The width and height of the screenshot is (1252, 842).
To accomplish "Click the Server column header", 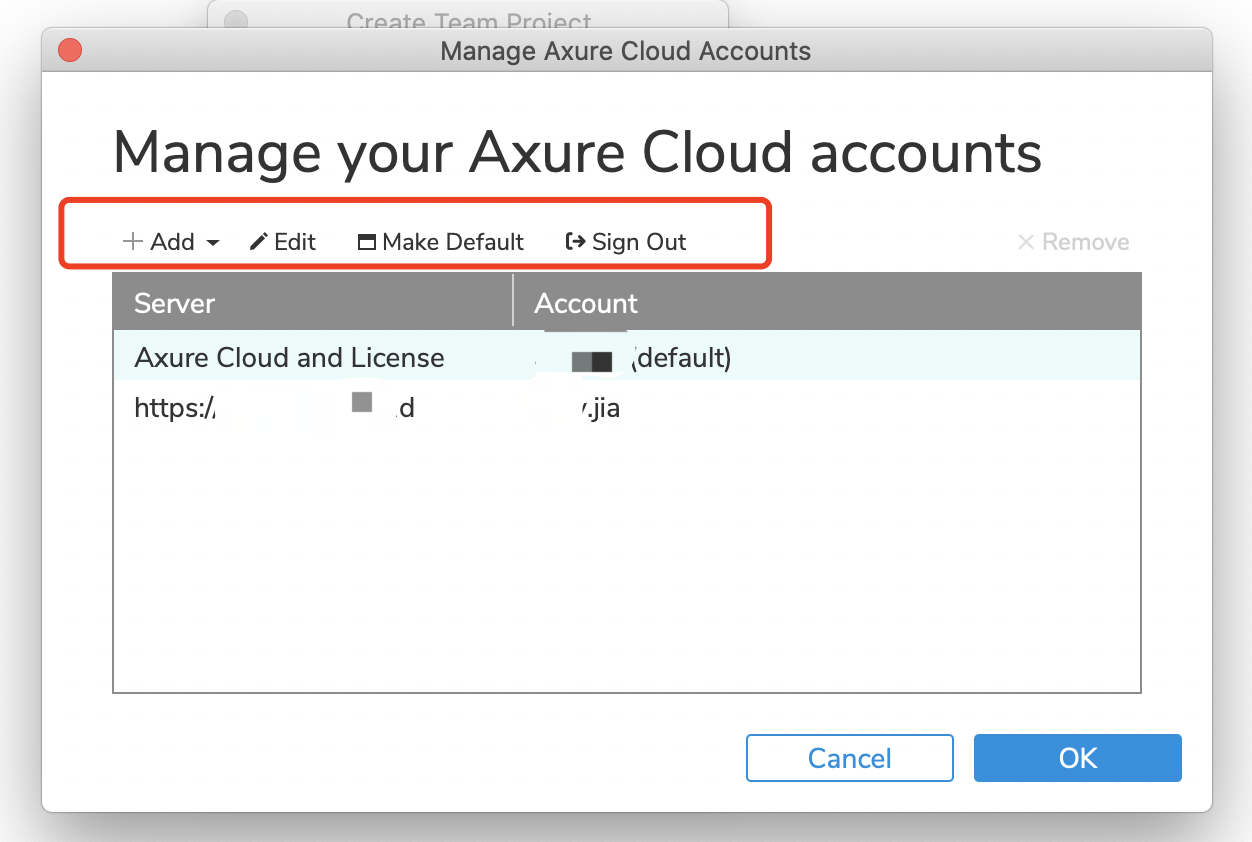I will pos(175,303).
